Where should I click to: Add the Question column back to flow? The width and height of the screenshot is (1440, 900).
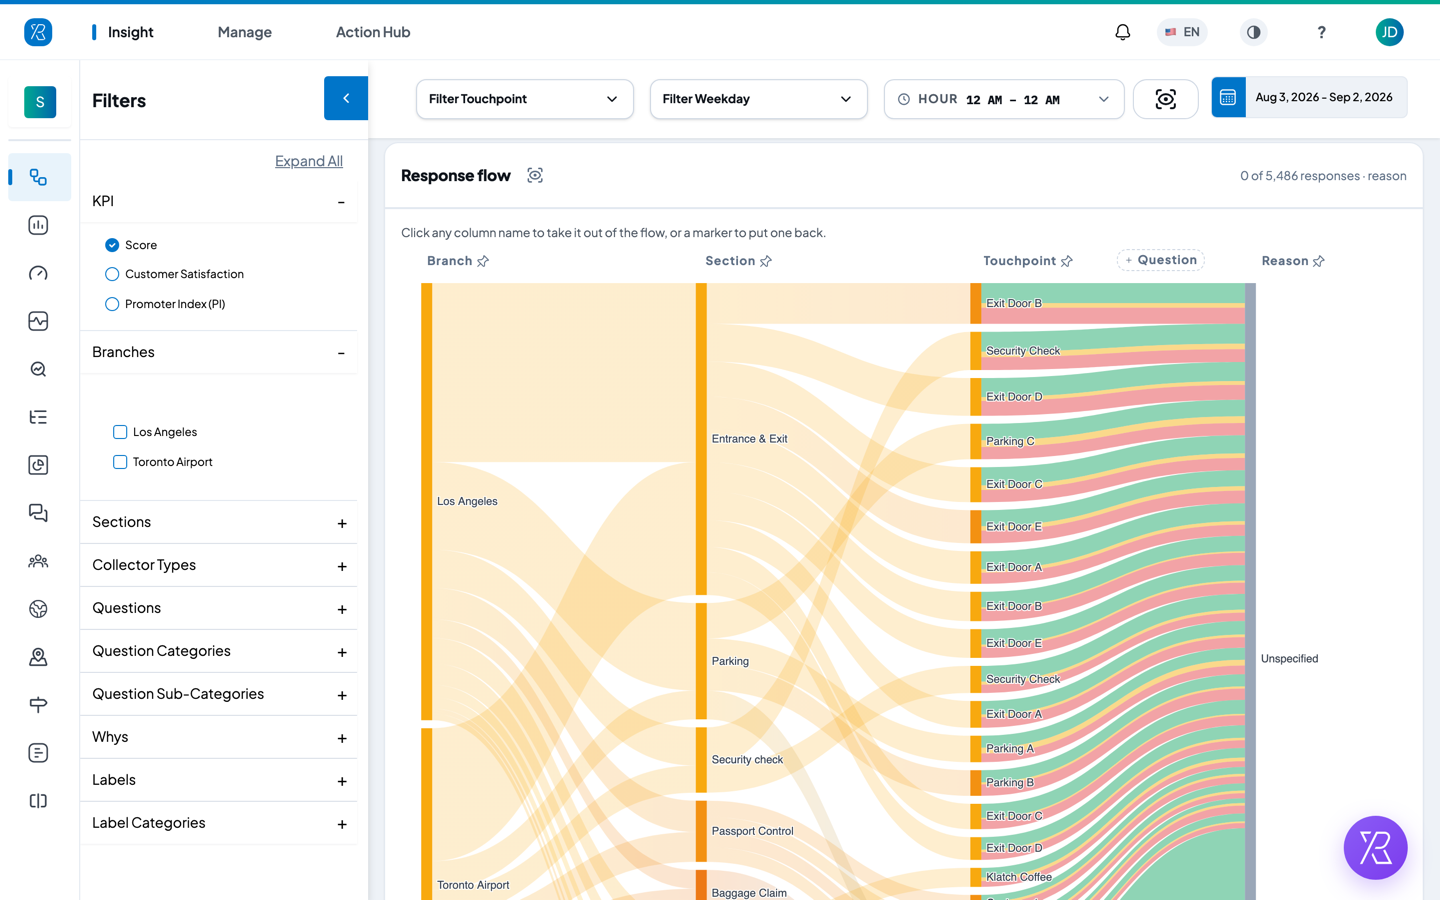pos(1160,260)
